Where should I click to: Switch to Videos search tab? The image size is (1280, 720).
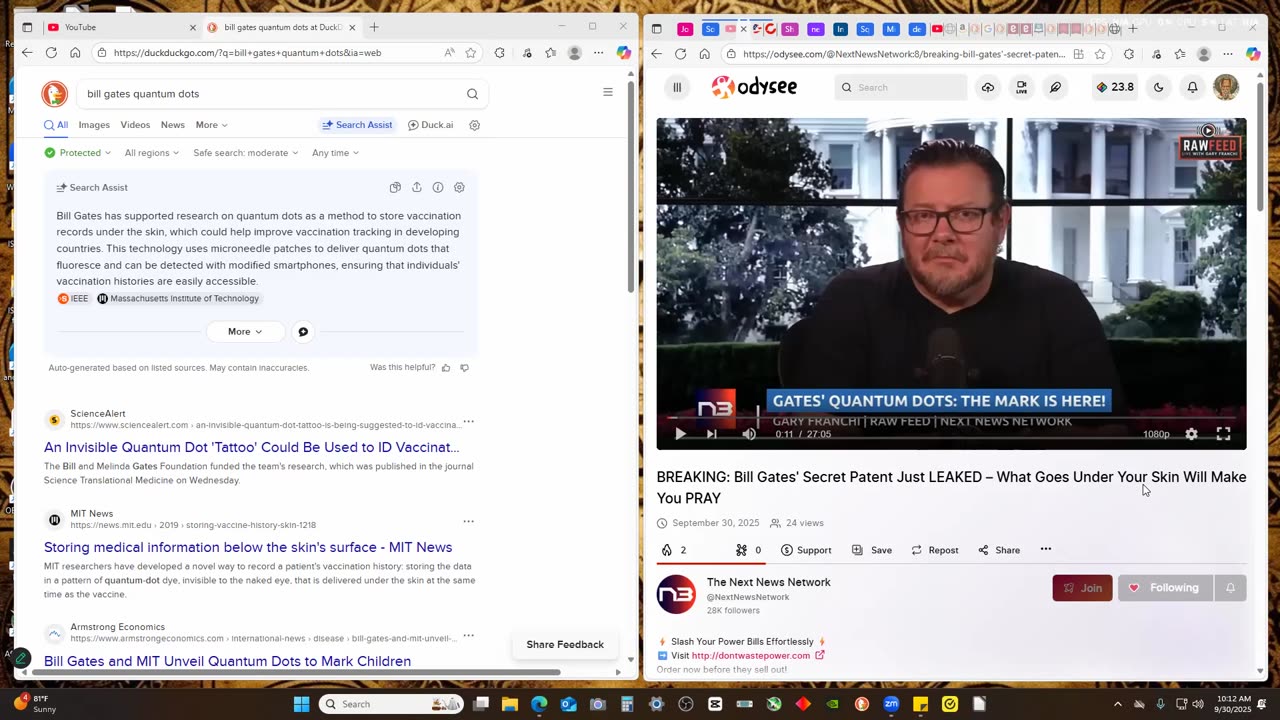pos(135,125)
